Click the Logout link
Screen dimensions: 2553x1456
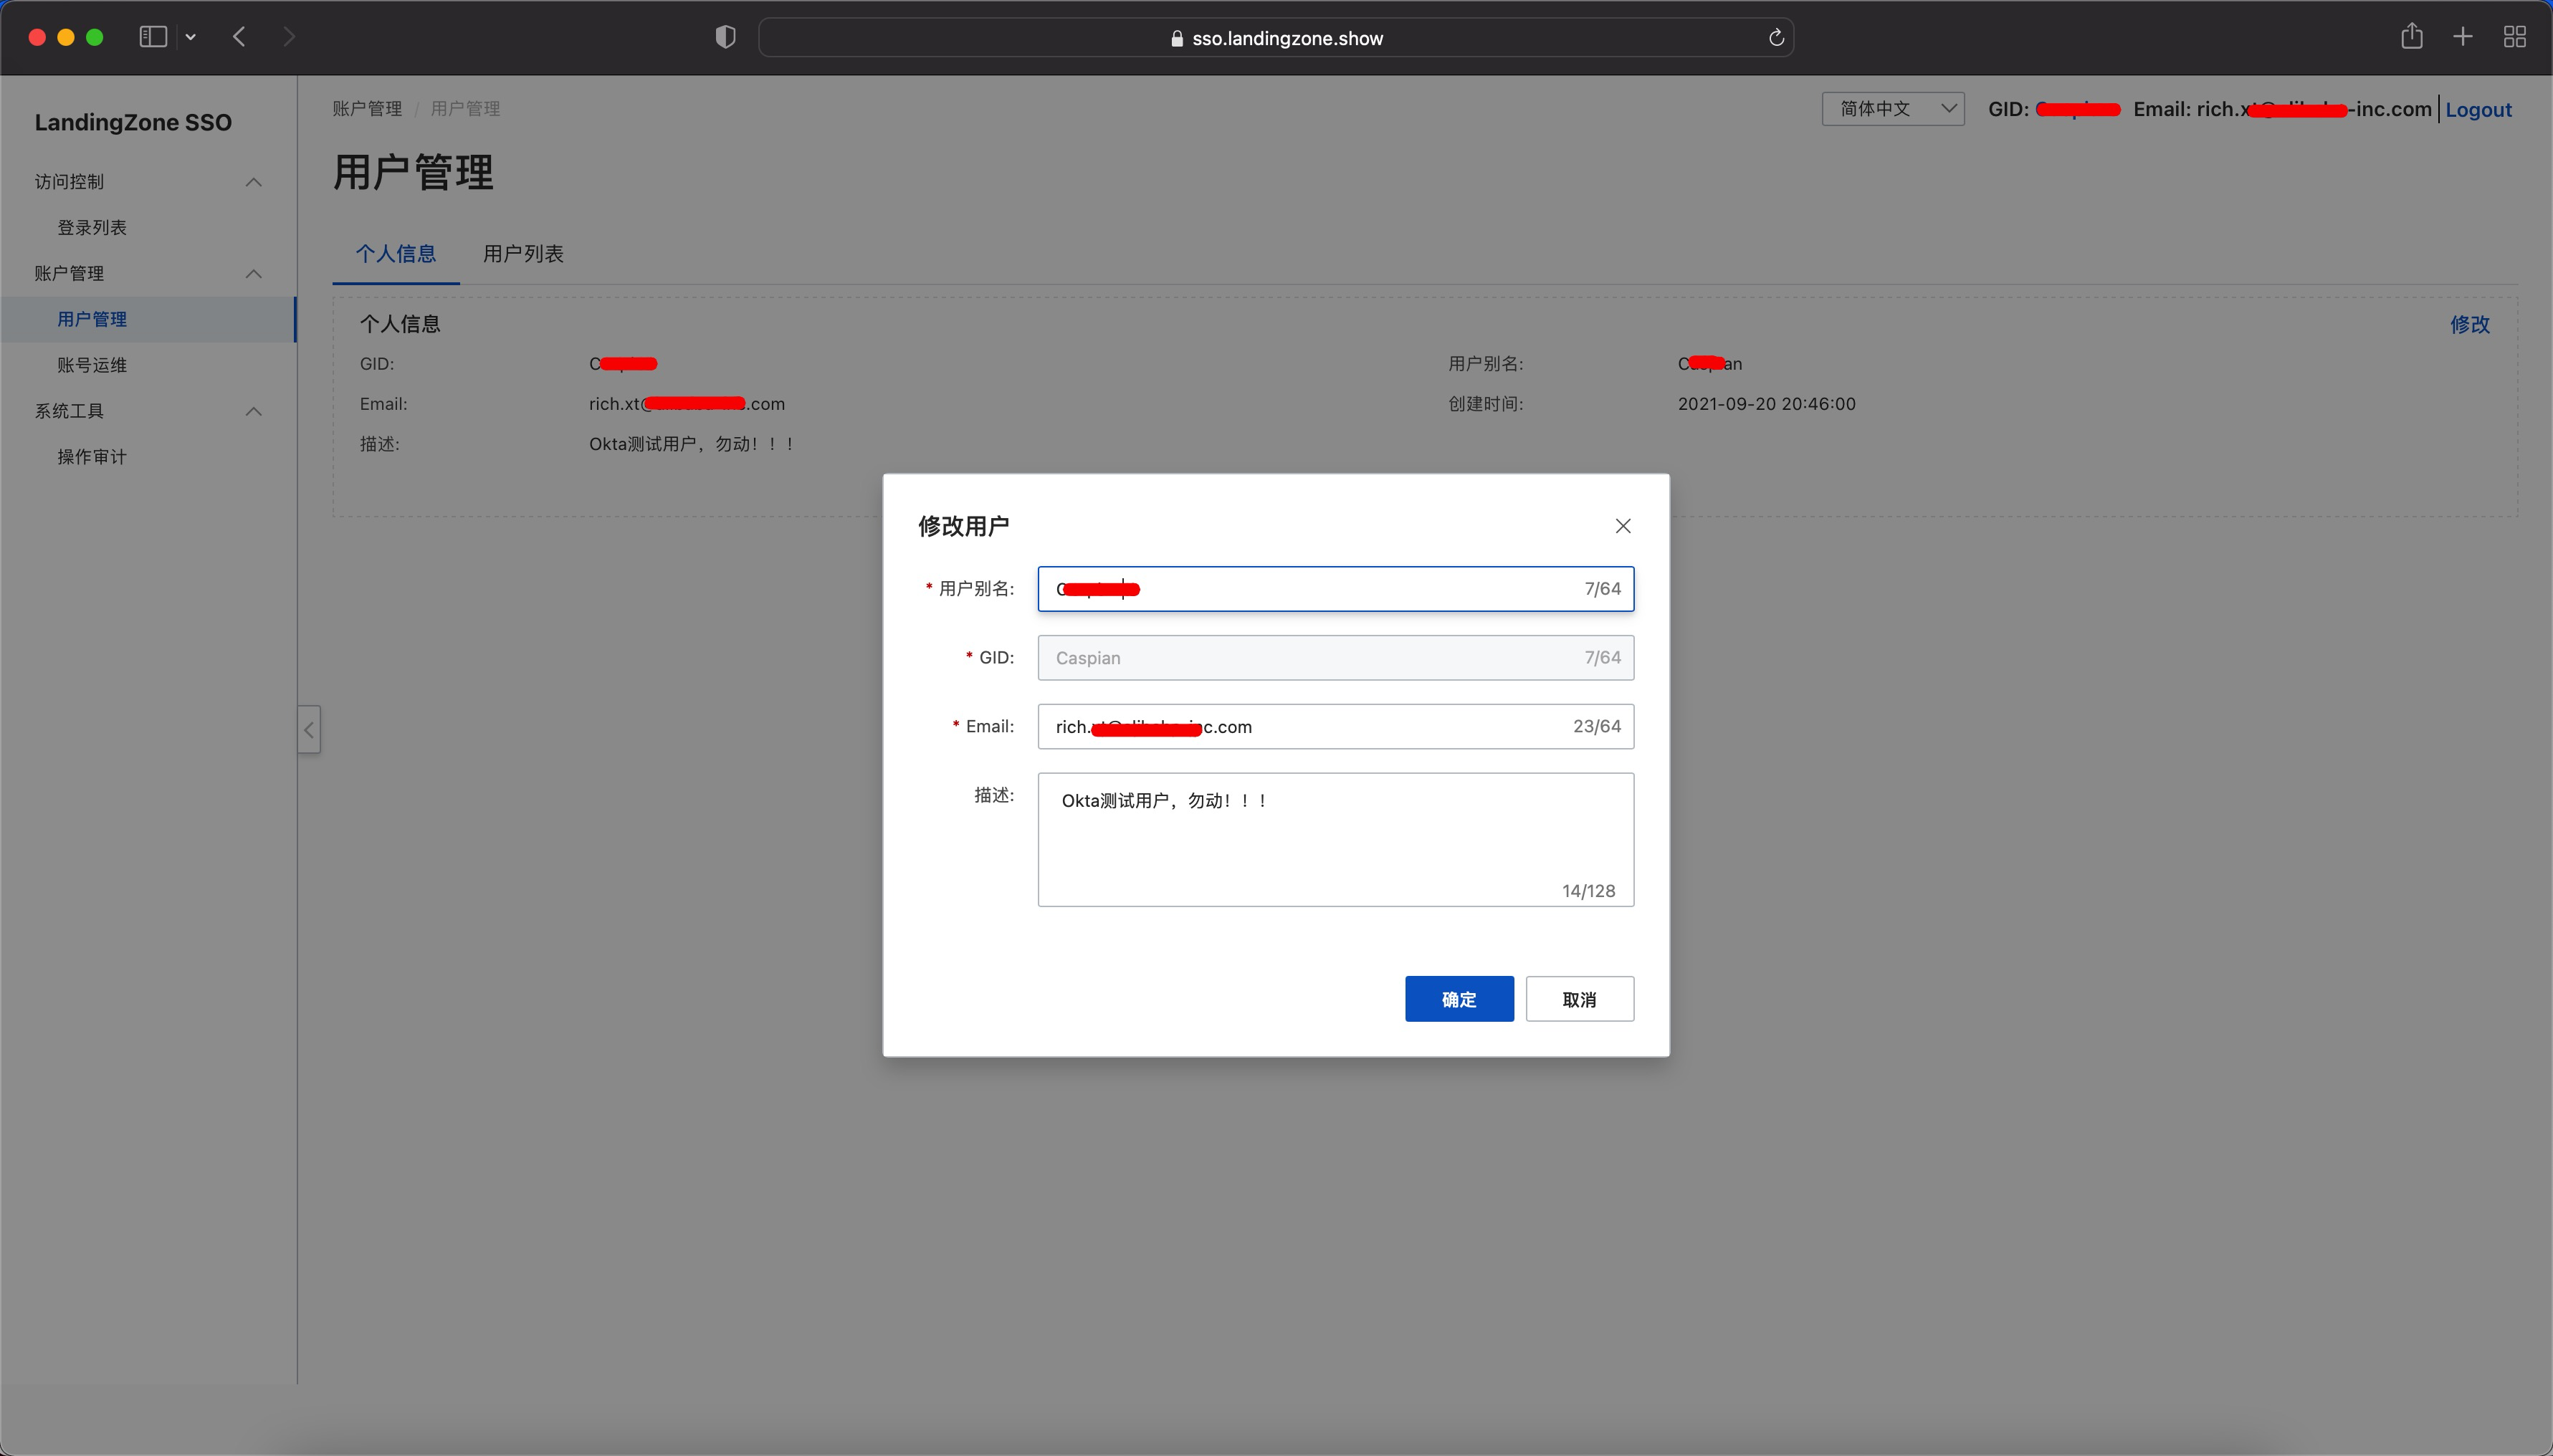(x=2478, y=110)
